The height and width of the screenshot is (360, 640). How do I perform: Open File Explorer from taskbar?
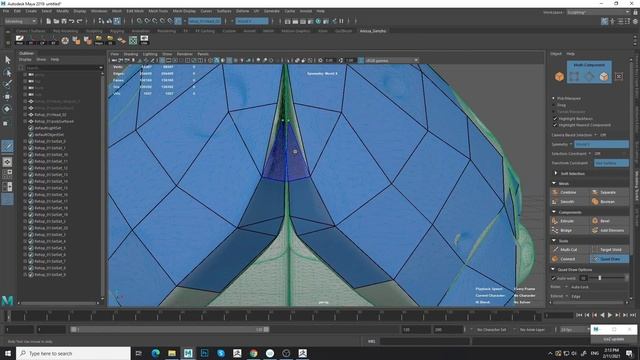(172, 353)
